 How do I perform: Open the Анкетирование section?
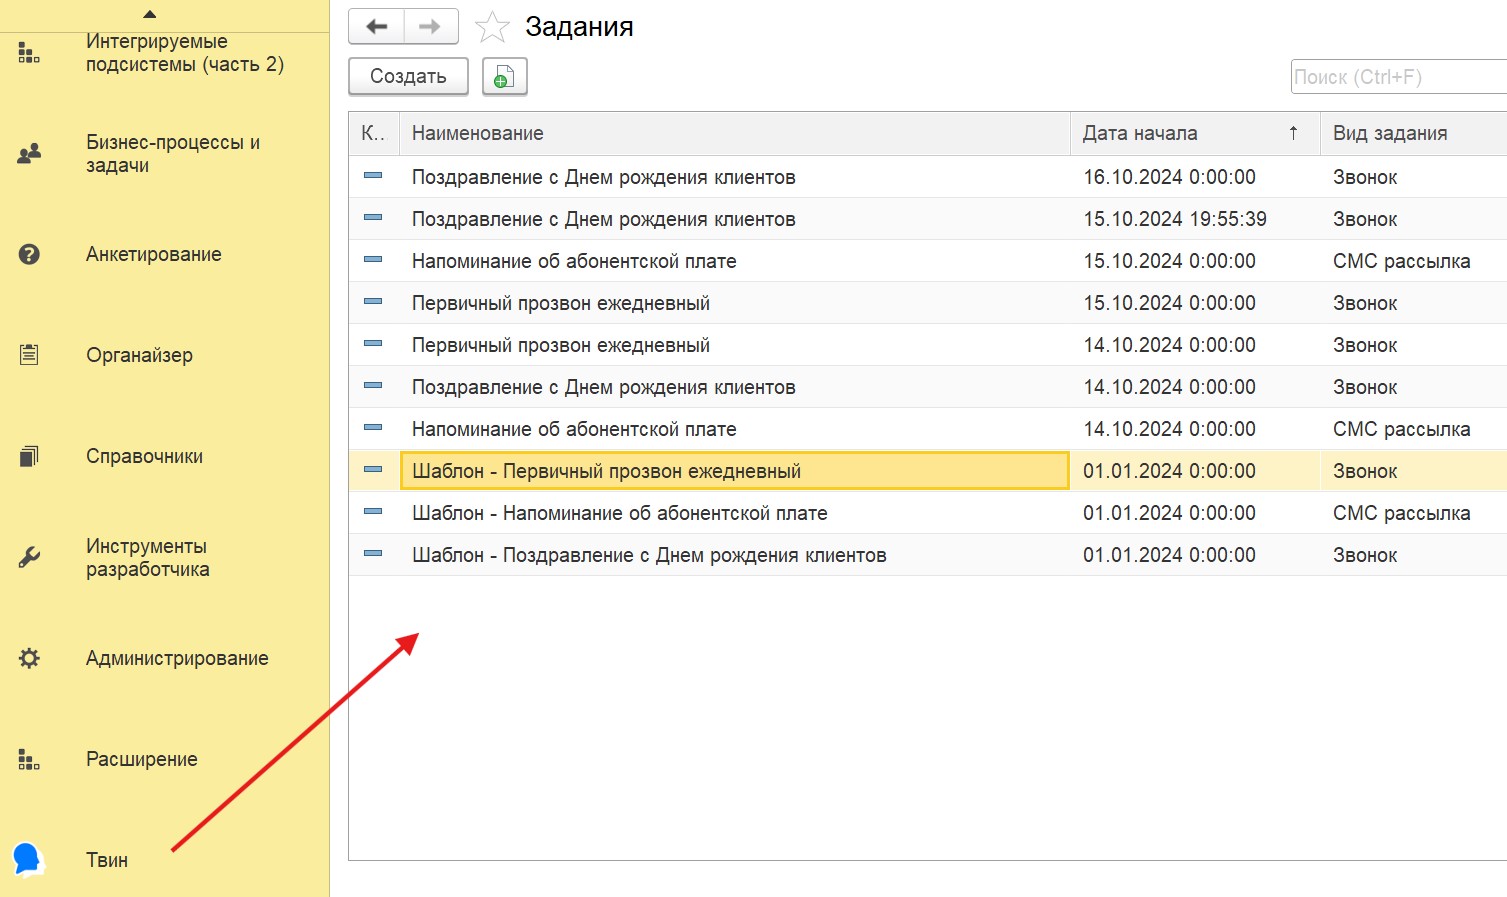[x=154, y=254]
